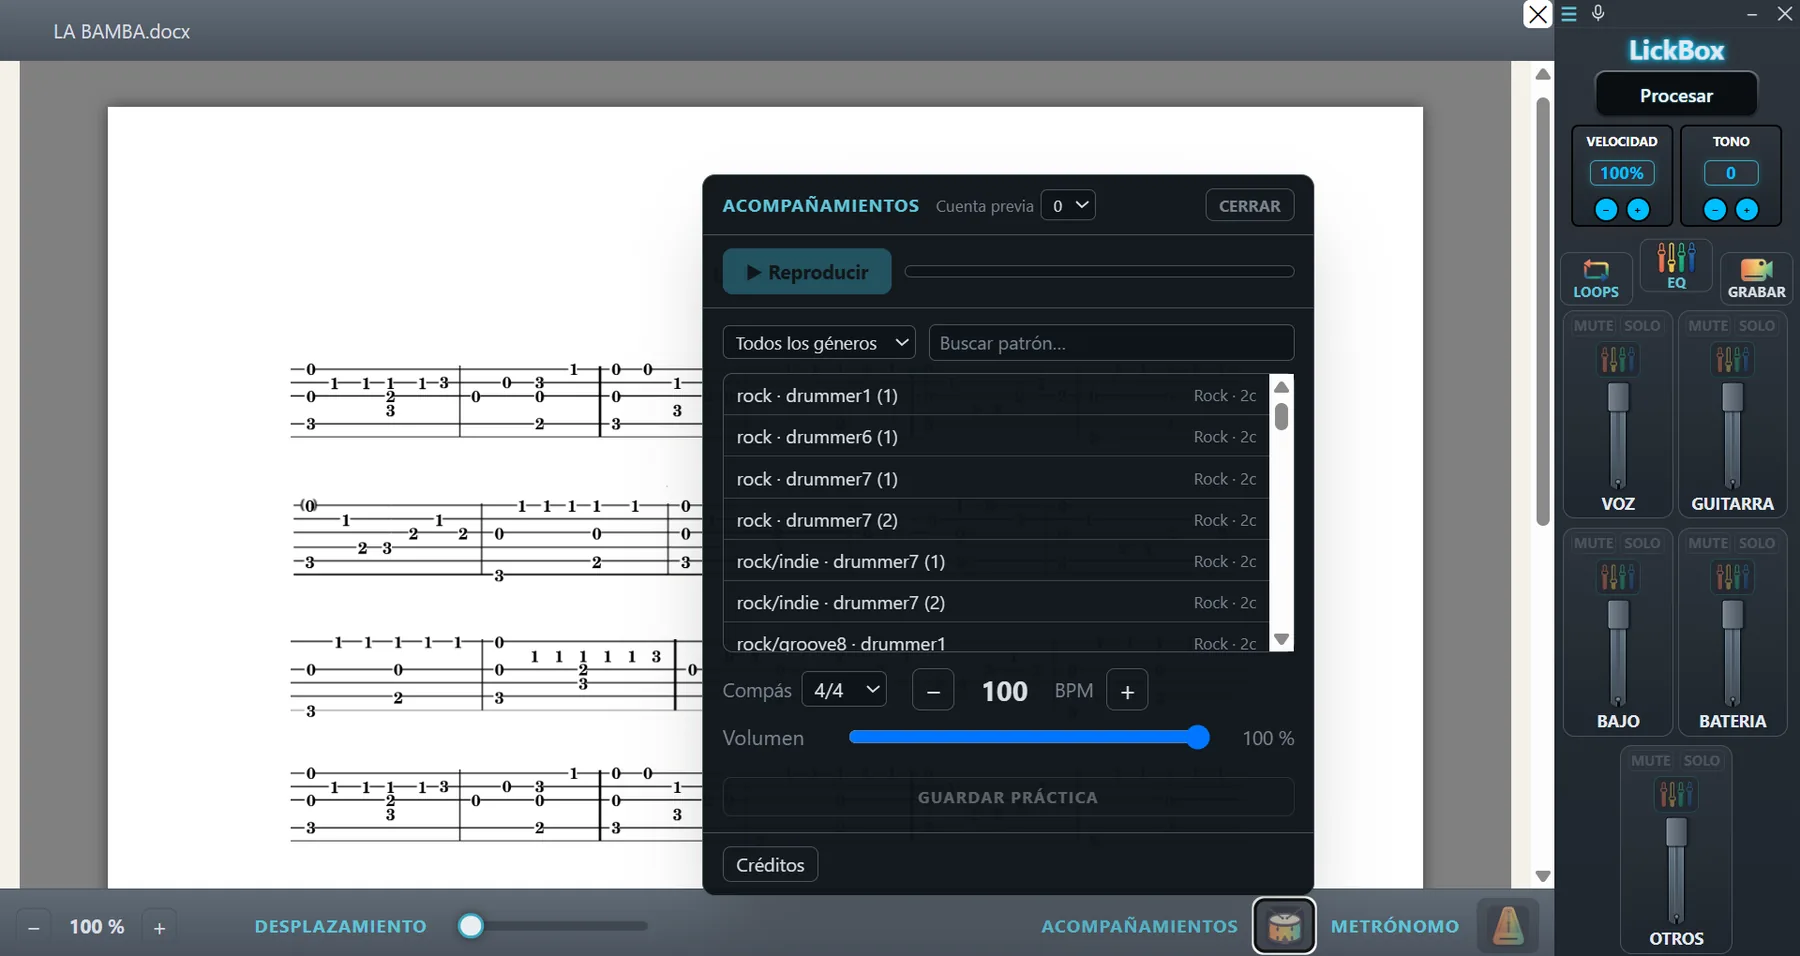Select rock · drummer6 (1) pattern
This screenshot has width=1800, height=956.
[996, 437]
